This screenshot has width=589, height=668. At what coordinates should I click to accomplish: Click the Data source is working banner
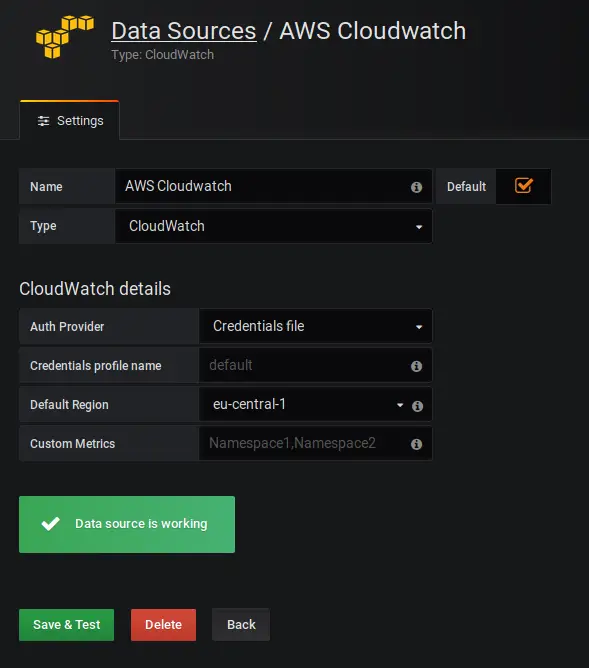click(127, 524)
